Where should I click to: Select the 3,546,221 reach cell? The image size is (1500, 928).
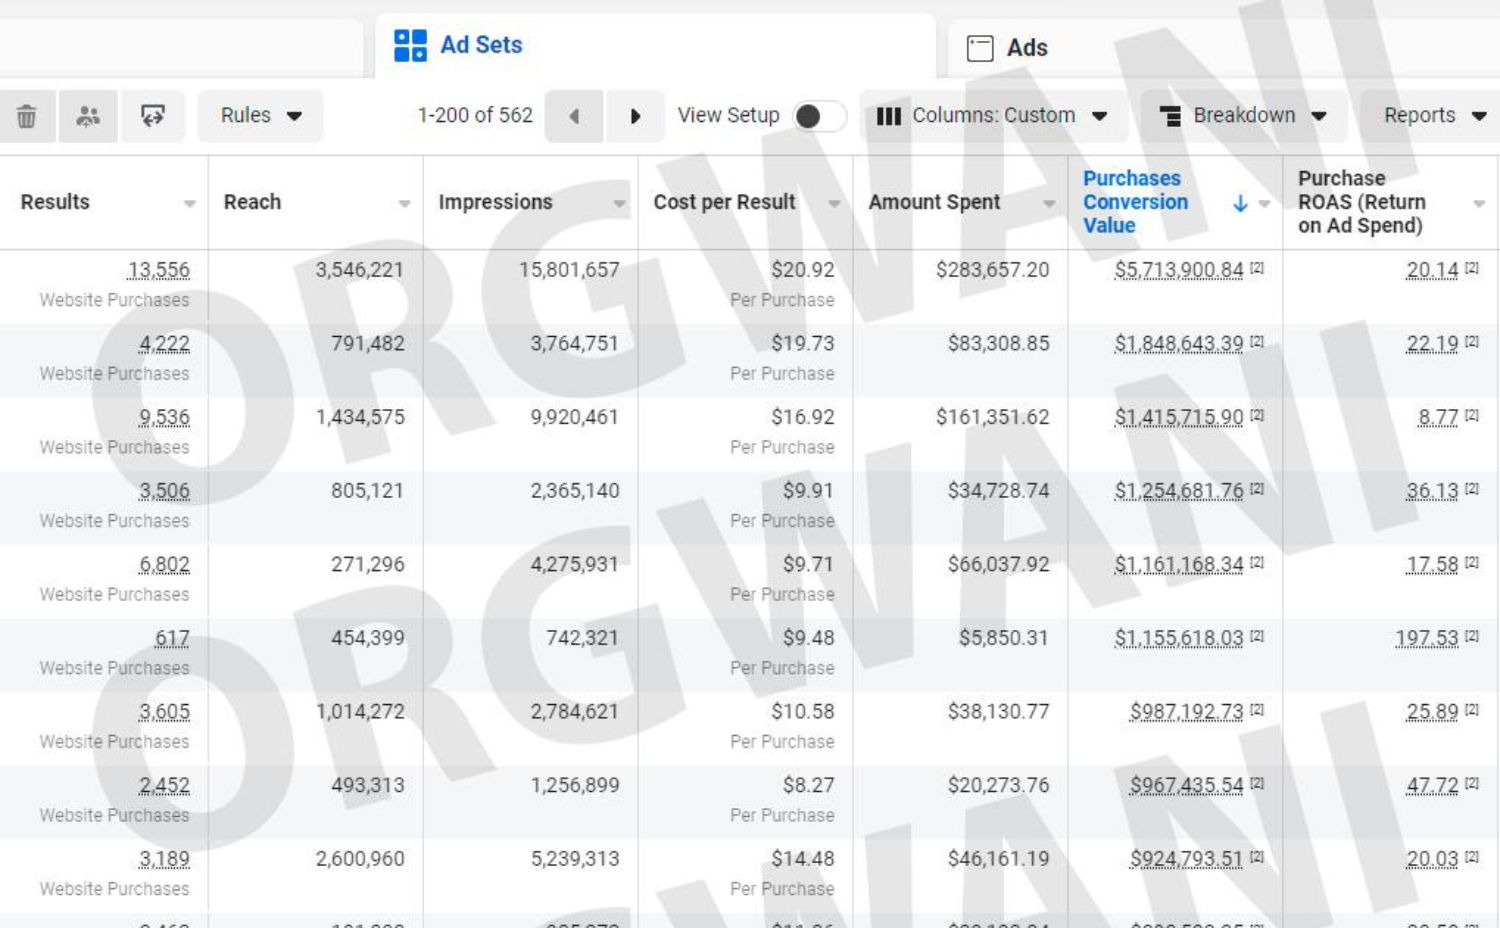click(360, 270)
